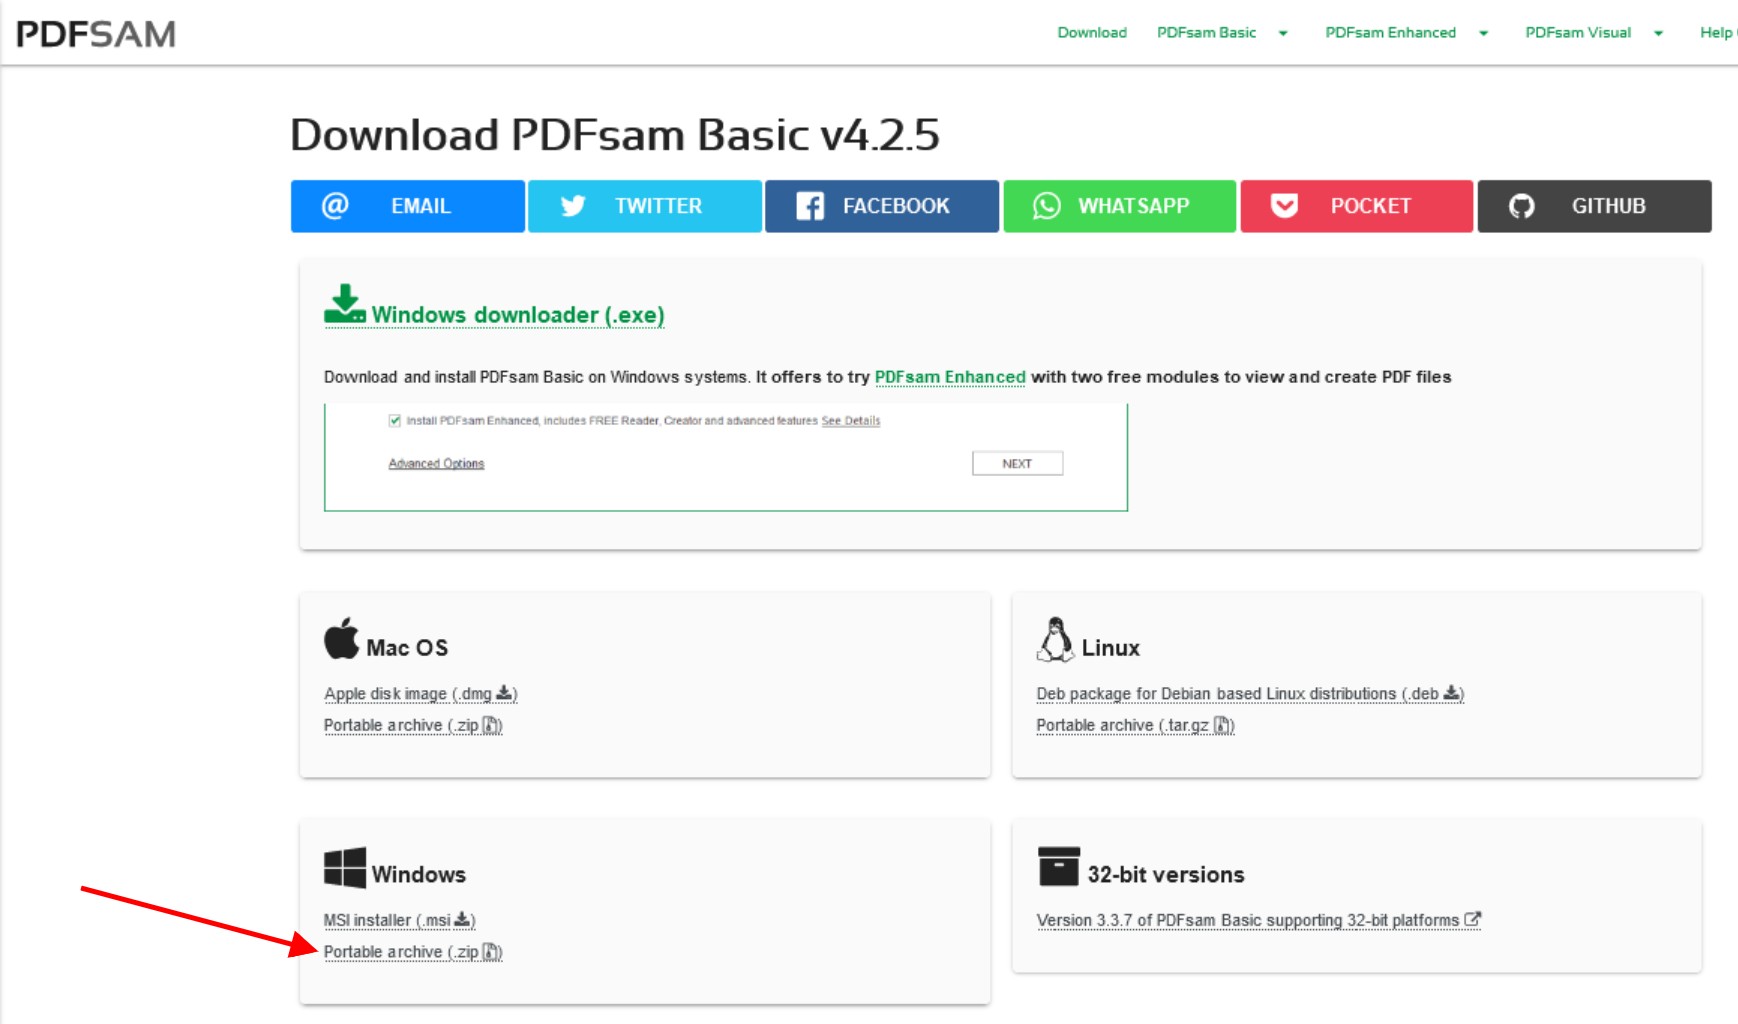1738x1024 pixels.
Task: Click the Linux heading text
Action: tap(1111, 648)
